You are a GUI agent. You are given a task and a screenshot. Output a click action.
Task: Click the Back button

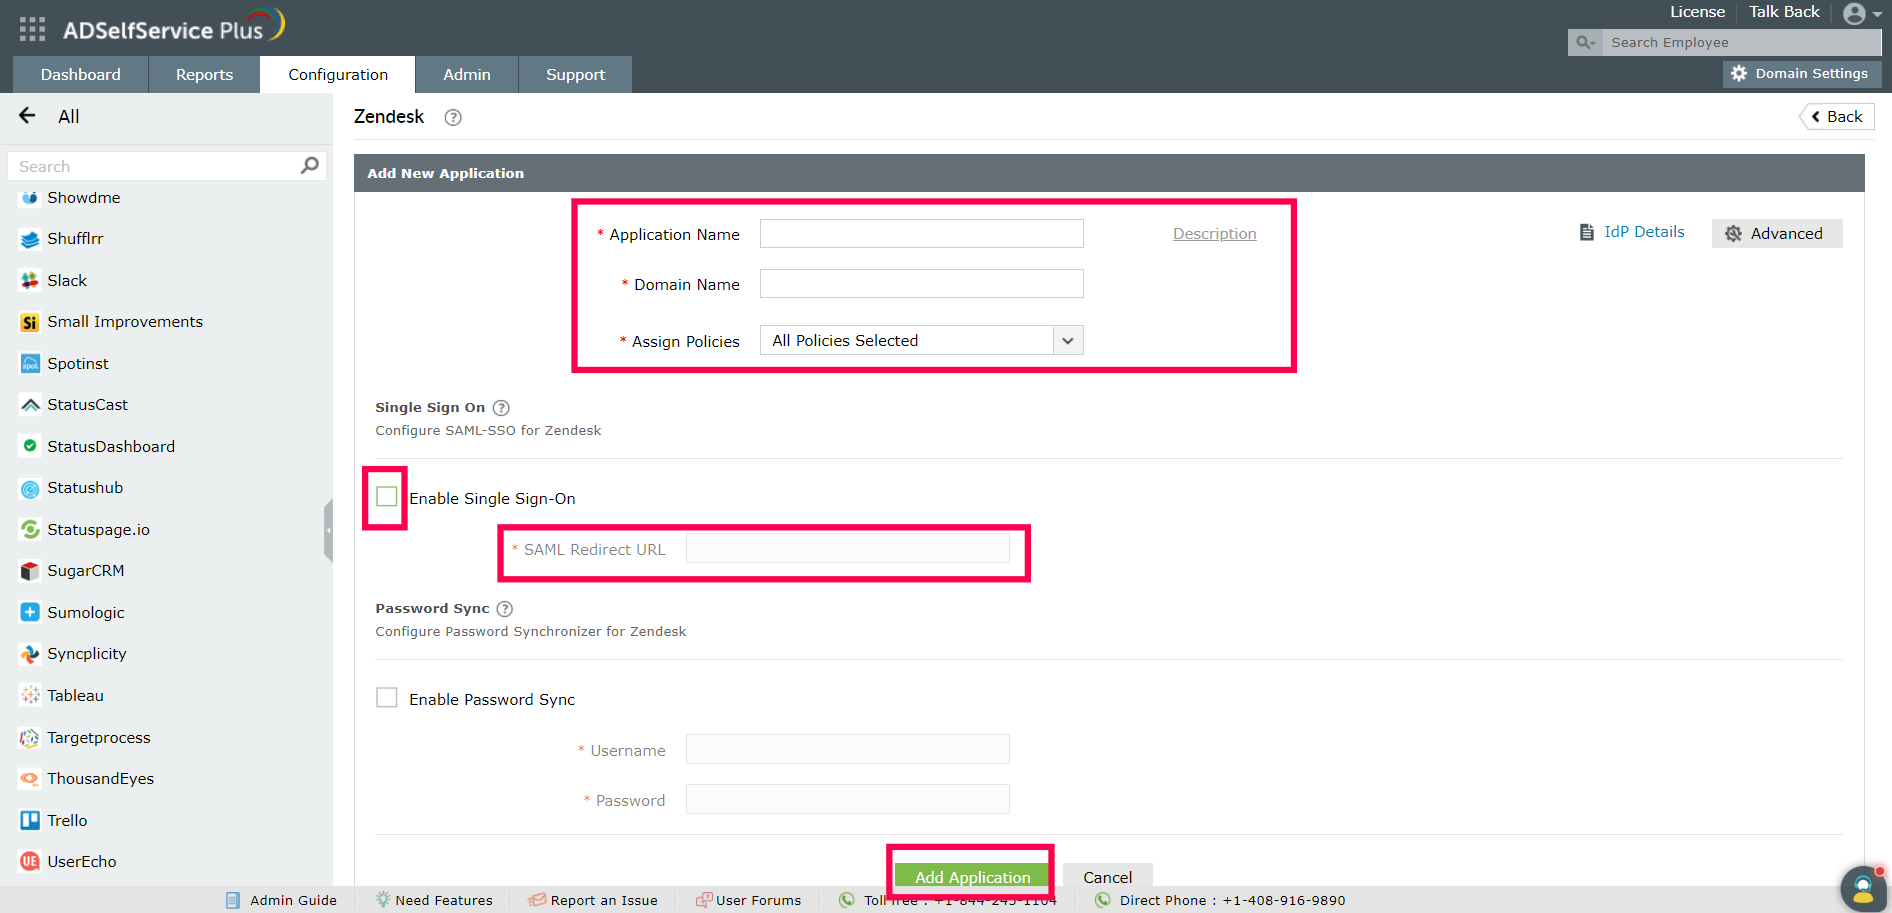point(1837,117)
